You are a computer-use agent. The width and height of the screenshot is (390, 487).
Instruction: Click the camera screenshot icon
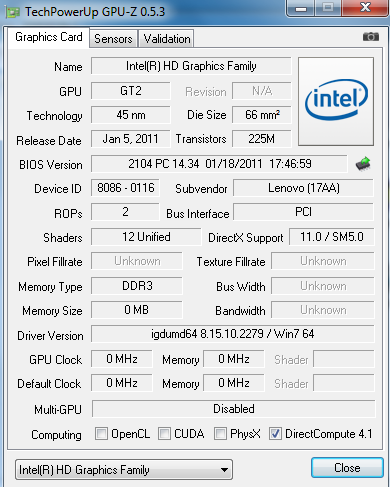pos(371,37)
